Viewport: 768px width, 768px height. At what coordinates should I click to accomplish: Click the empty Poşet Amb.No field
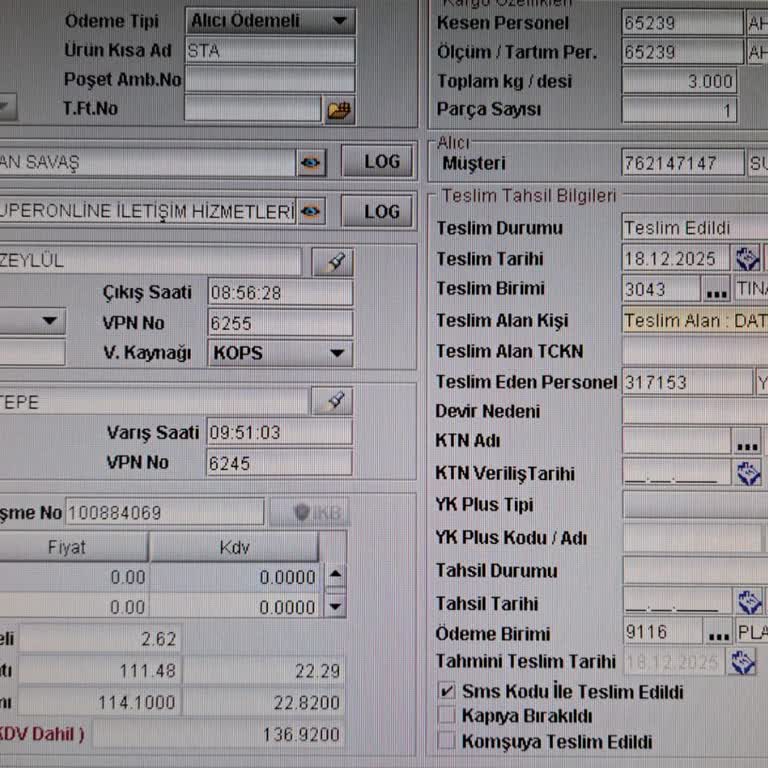[270, 79]
